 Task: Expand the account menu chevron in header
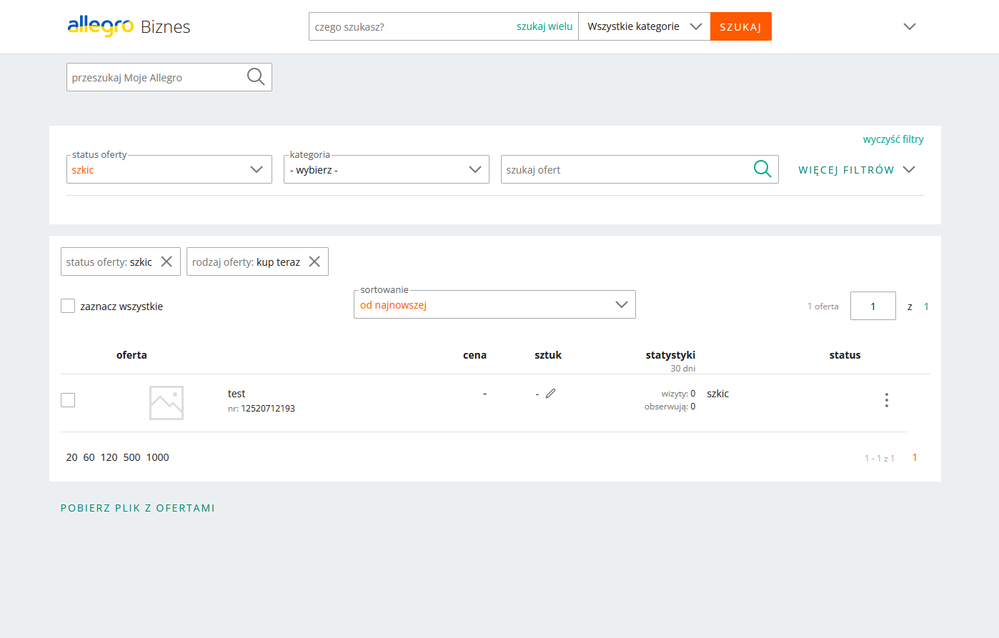tap(909, 27)
